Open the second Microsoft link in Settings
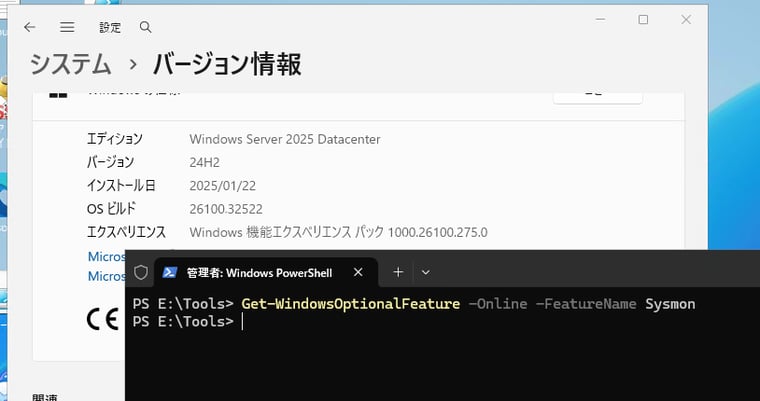The image size is (760, 401). [107, 276]
